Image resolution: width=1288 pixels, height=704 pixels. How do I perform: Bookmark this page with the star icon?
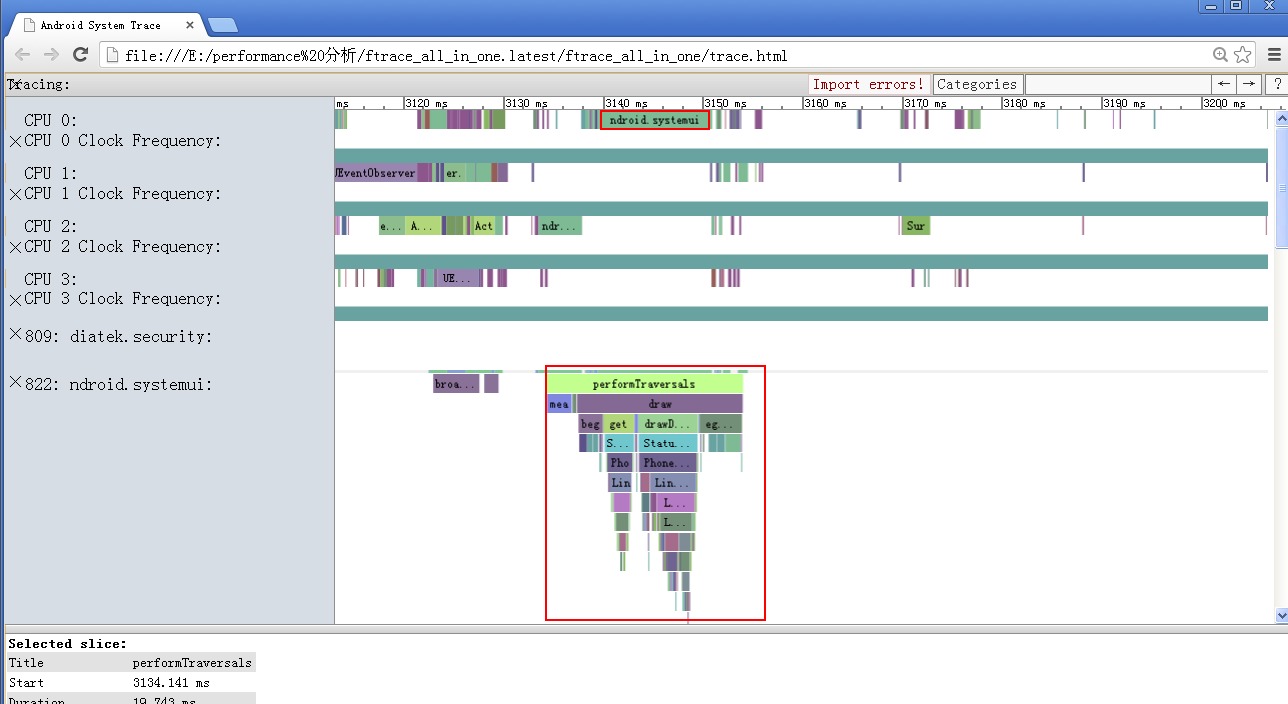click(1243, 55)
